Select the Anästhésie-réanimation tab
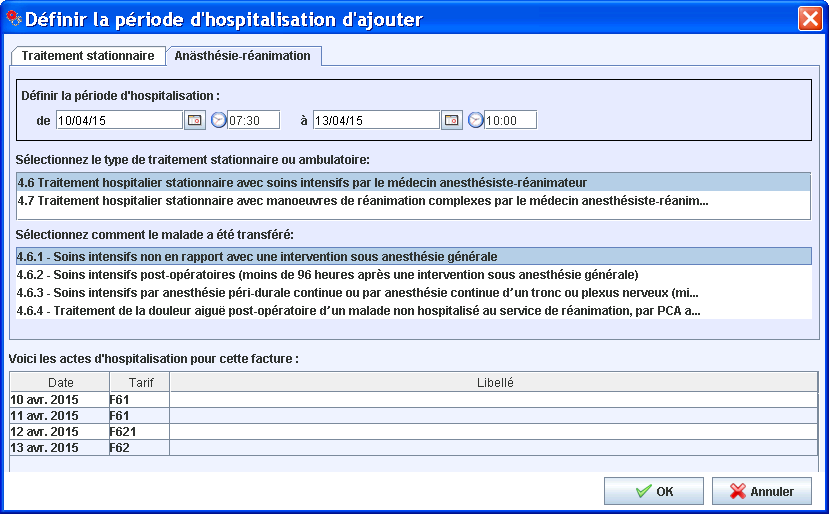Viewport: 829px width, 514px height. pyautogui.click(x=242, y=56)
